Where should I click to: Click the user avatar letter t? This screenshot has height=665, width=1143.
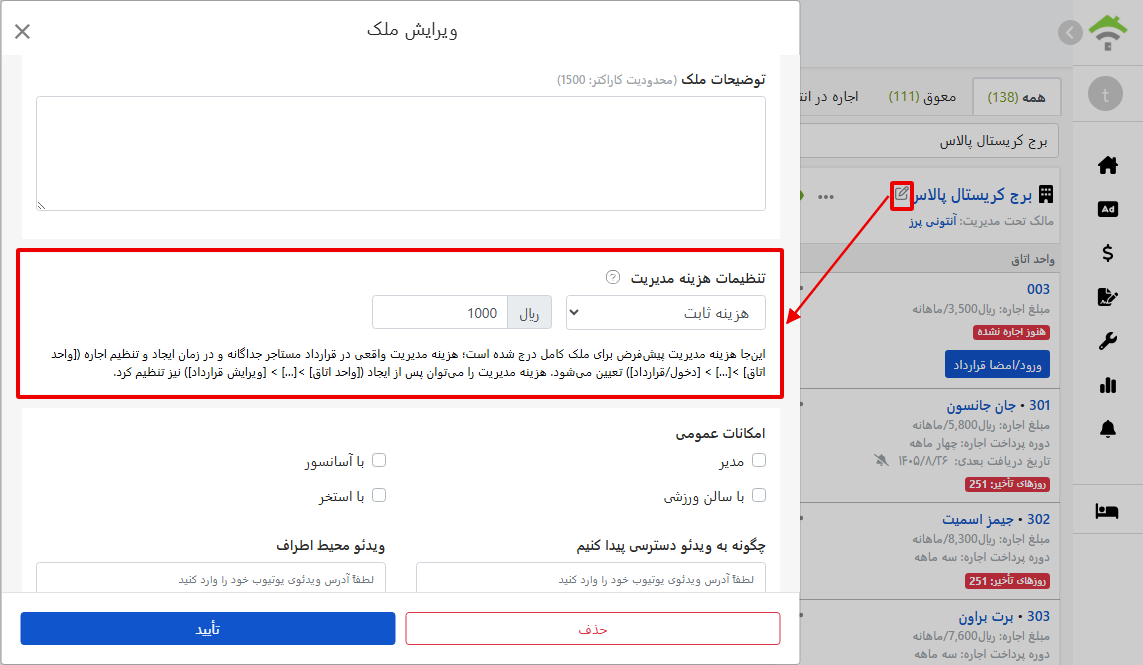point(1105,94)
